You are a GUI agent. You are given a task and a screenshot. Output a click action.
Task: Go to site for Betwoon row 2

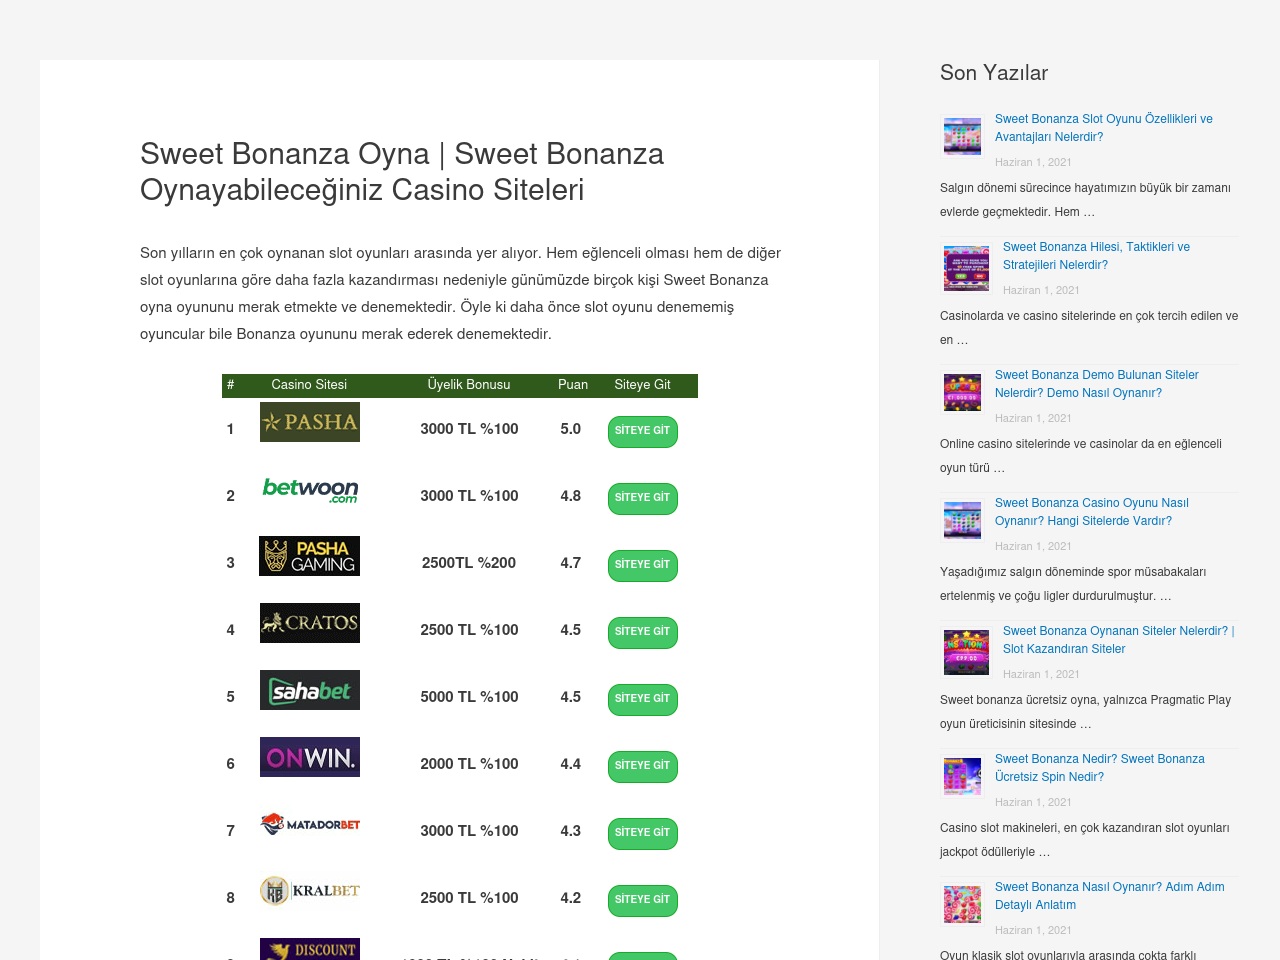pos(643,498)
